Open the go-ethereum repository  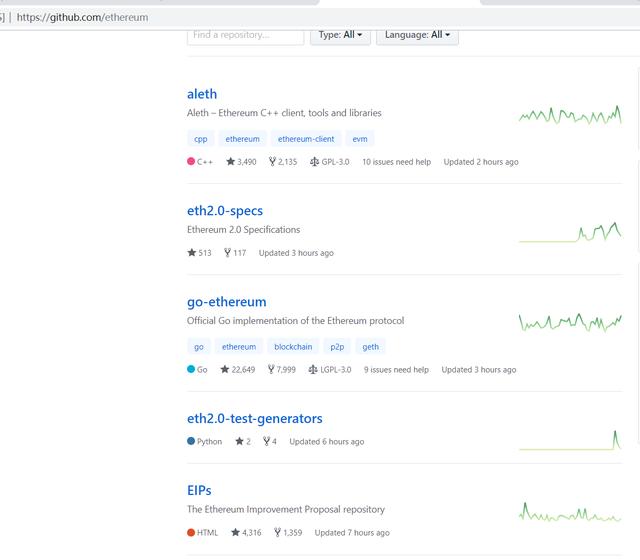click(227, 302)
